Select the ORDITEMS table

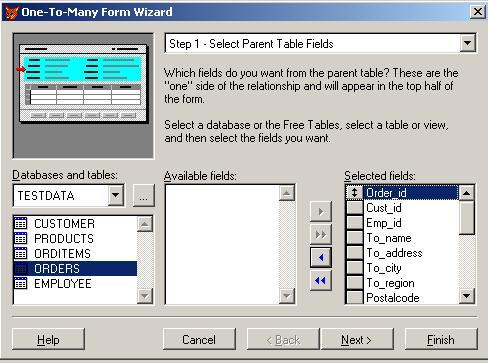[x=75, y=253]
